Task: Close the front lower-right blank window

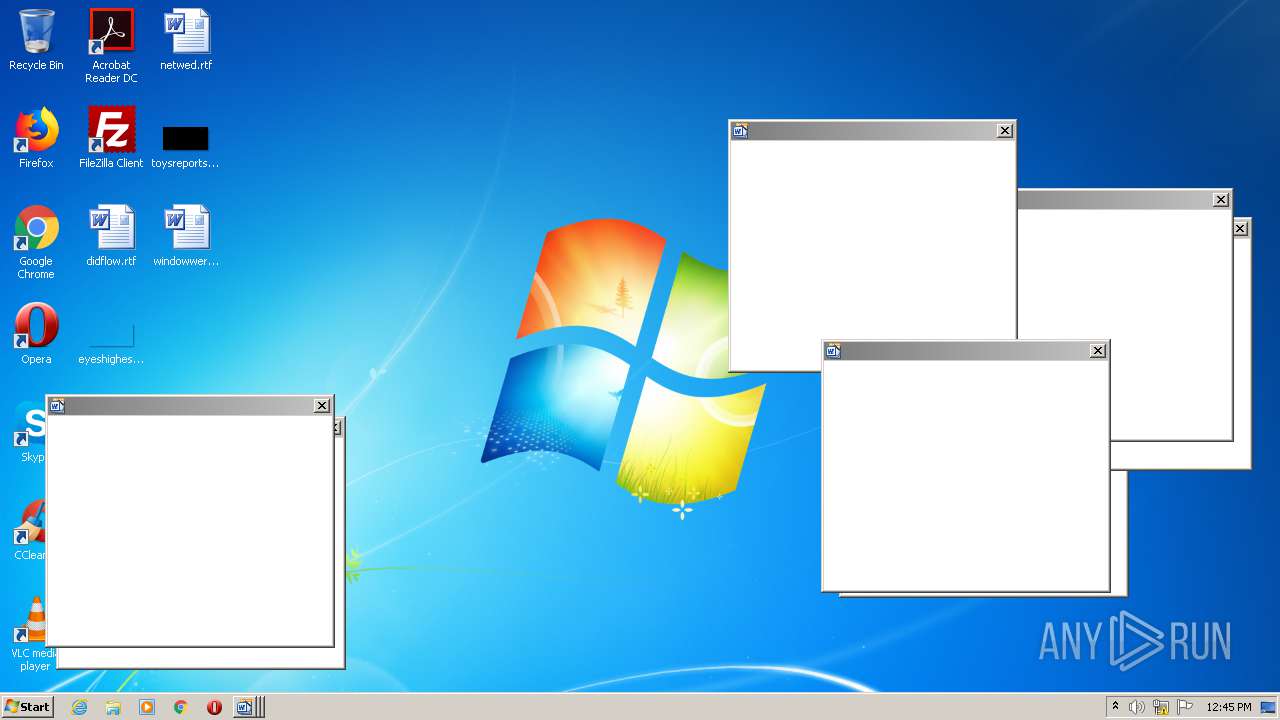Action: [x=1098, y=351]
